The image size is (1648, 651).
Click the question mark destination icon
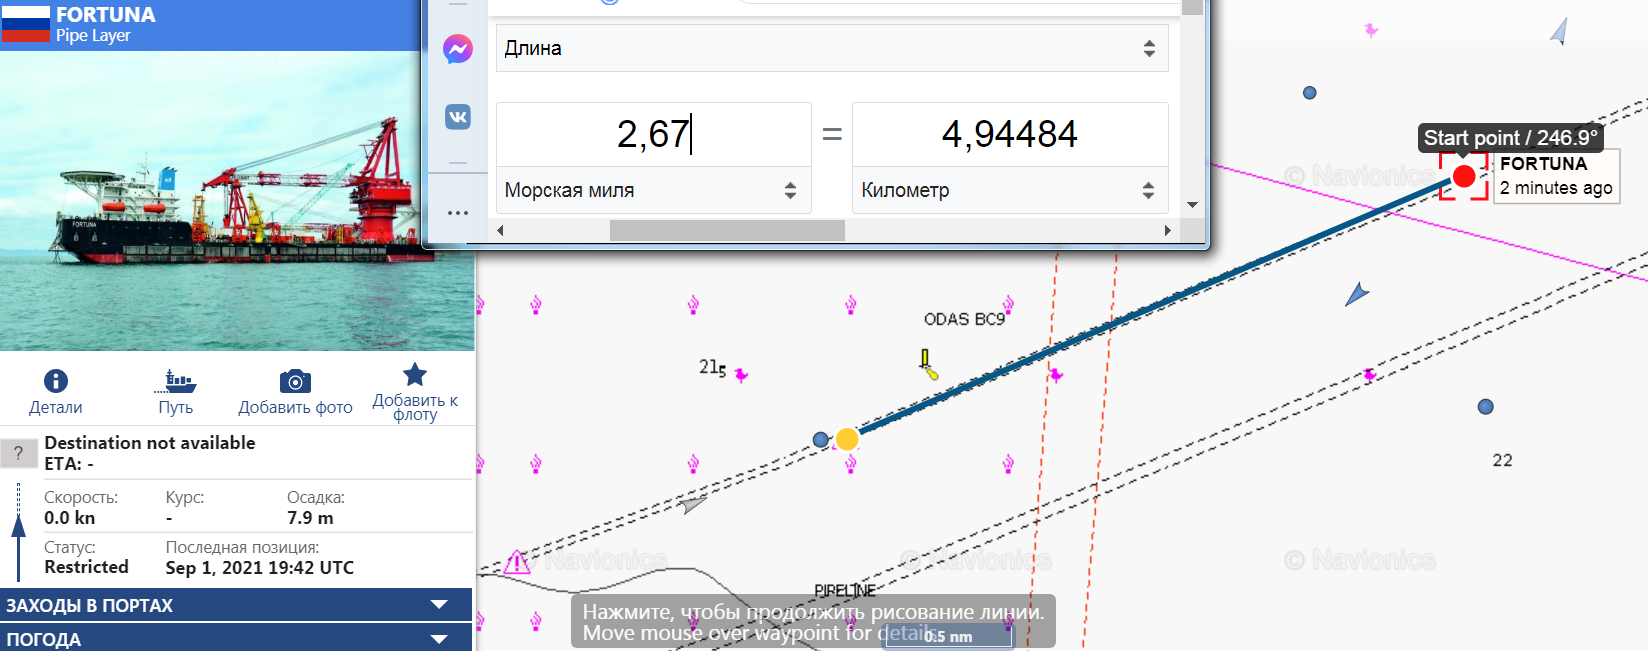18,453
